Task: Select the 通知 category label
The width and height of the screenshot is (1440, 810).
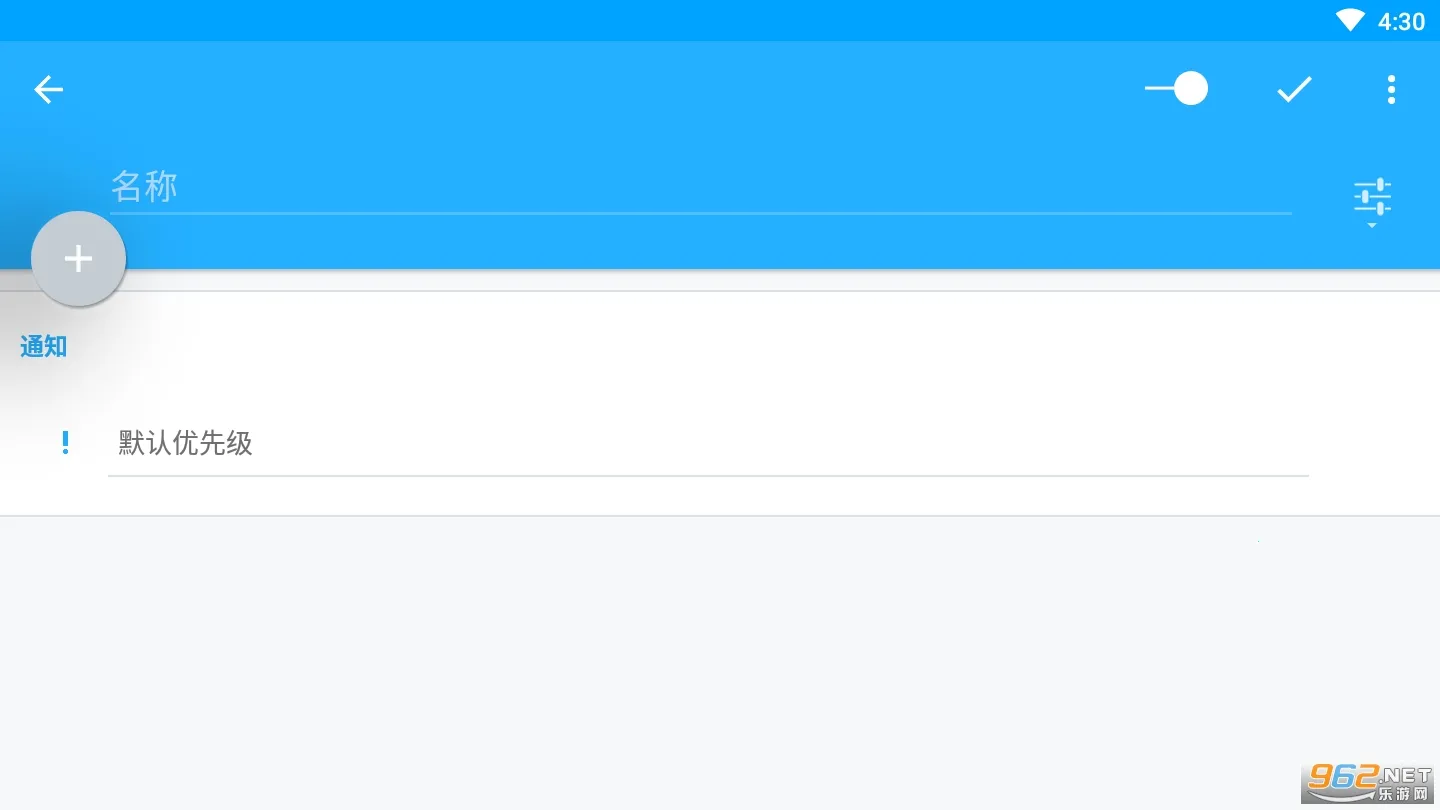Action: pos(44,347)
